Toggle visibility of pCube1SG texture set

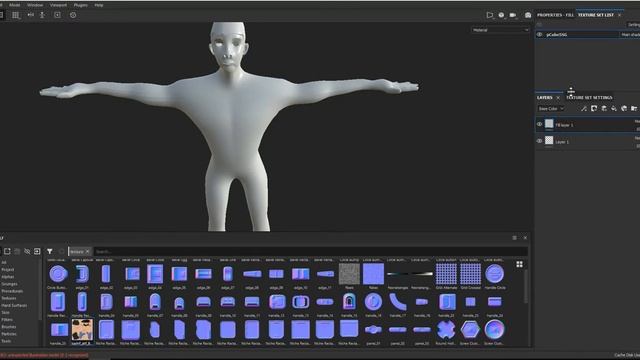point(540,35)
